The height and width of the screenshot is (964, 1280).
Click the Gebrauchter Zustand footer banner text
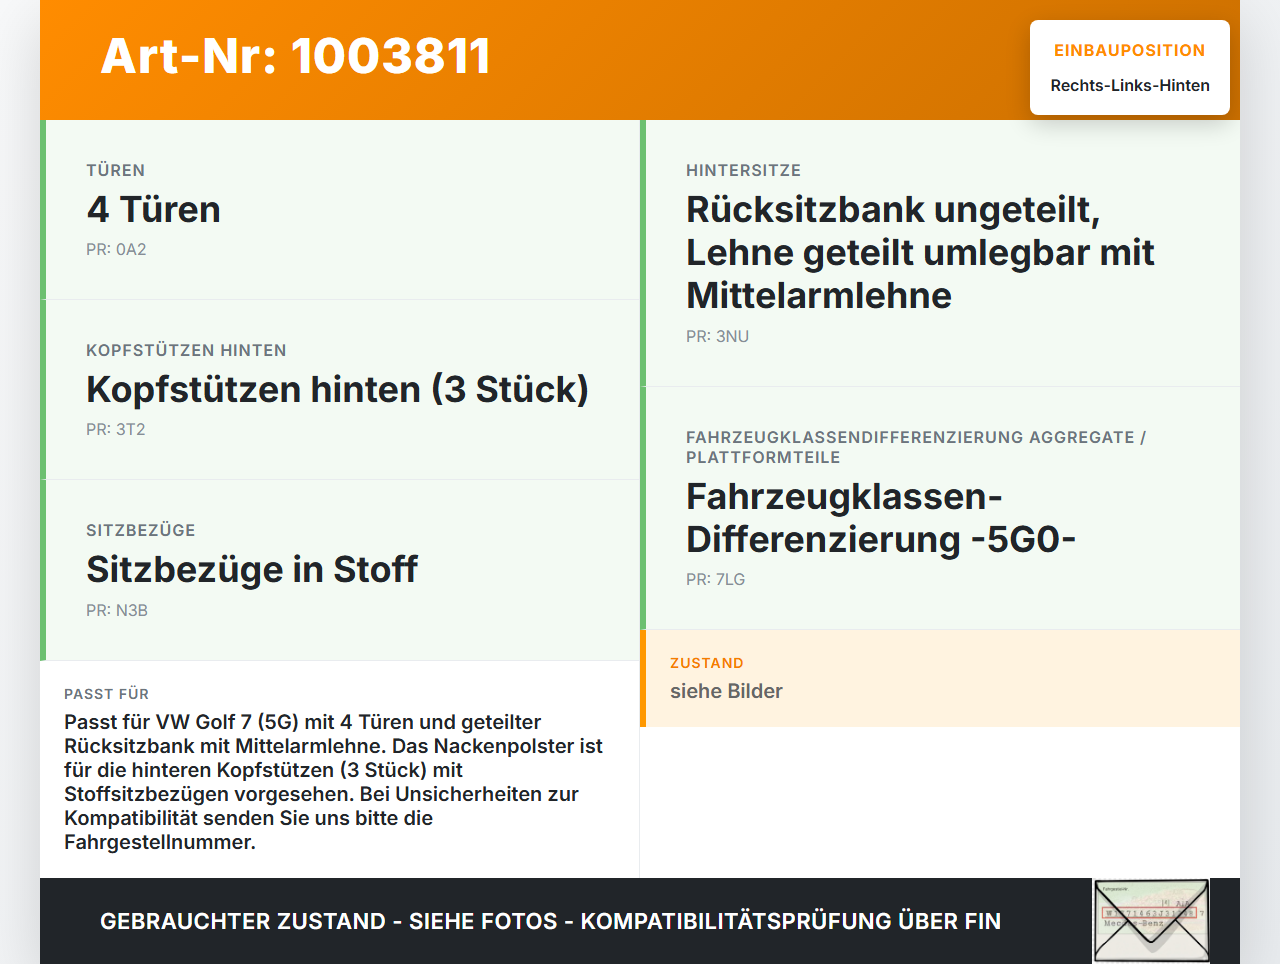550,921
